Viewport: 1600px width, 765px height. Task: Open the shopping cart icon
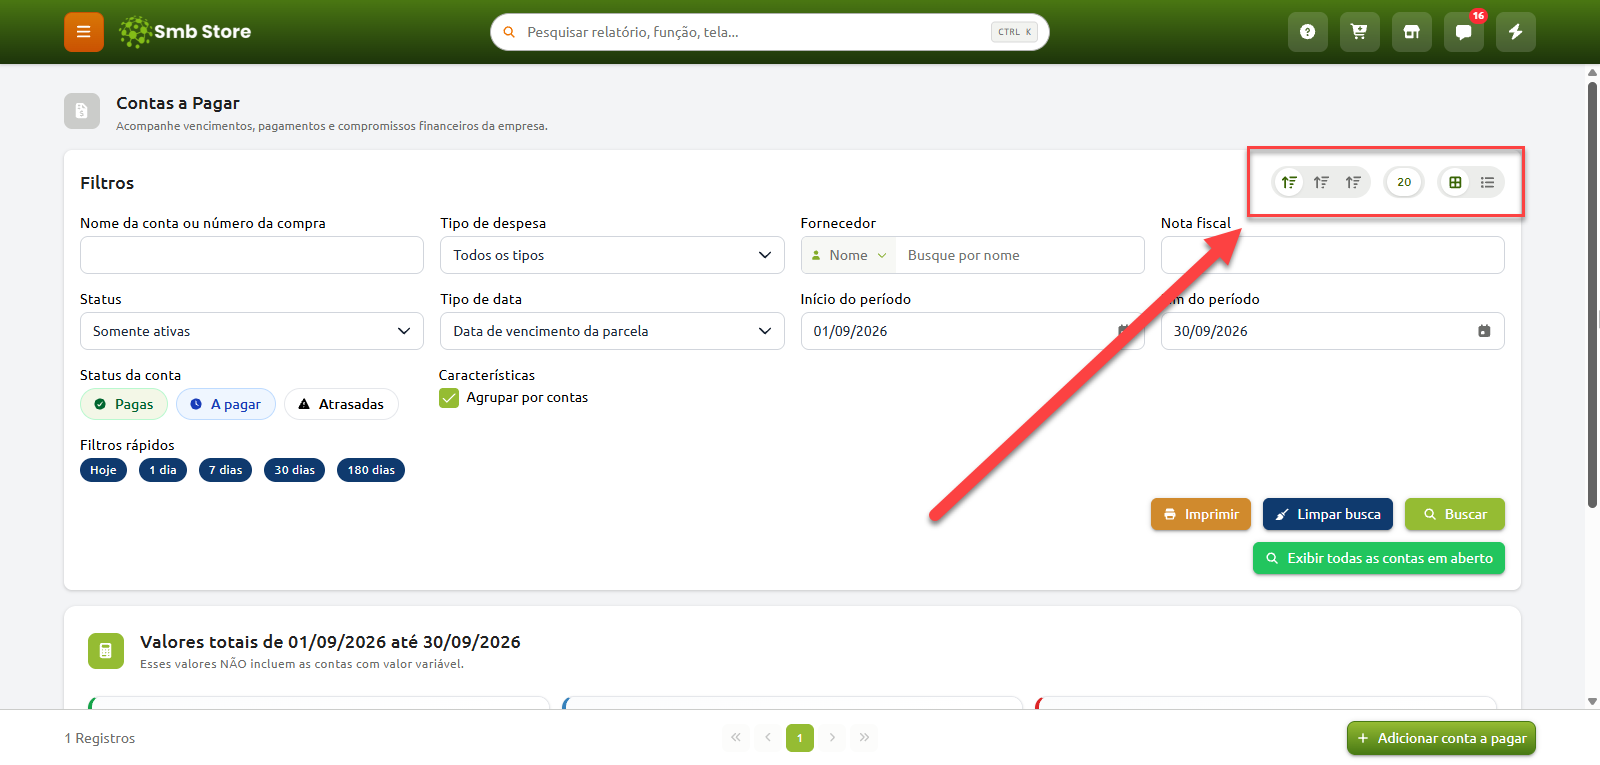(x=1359, y=32)
